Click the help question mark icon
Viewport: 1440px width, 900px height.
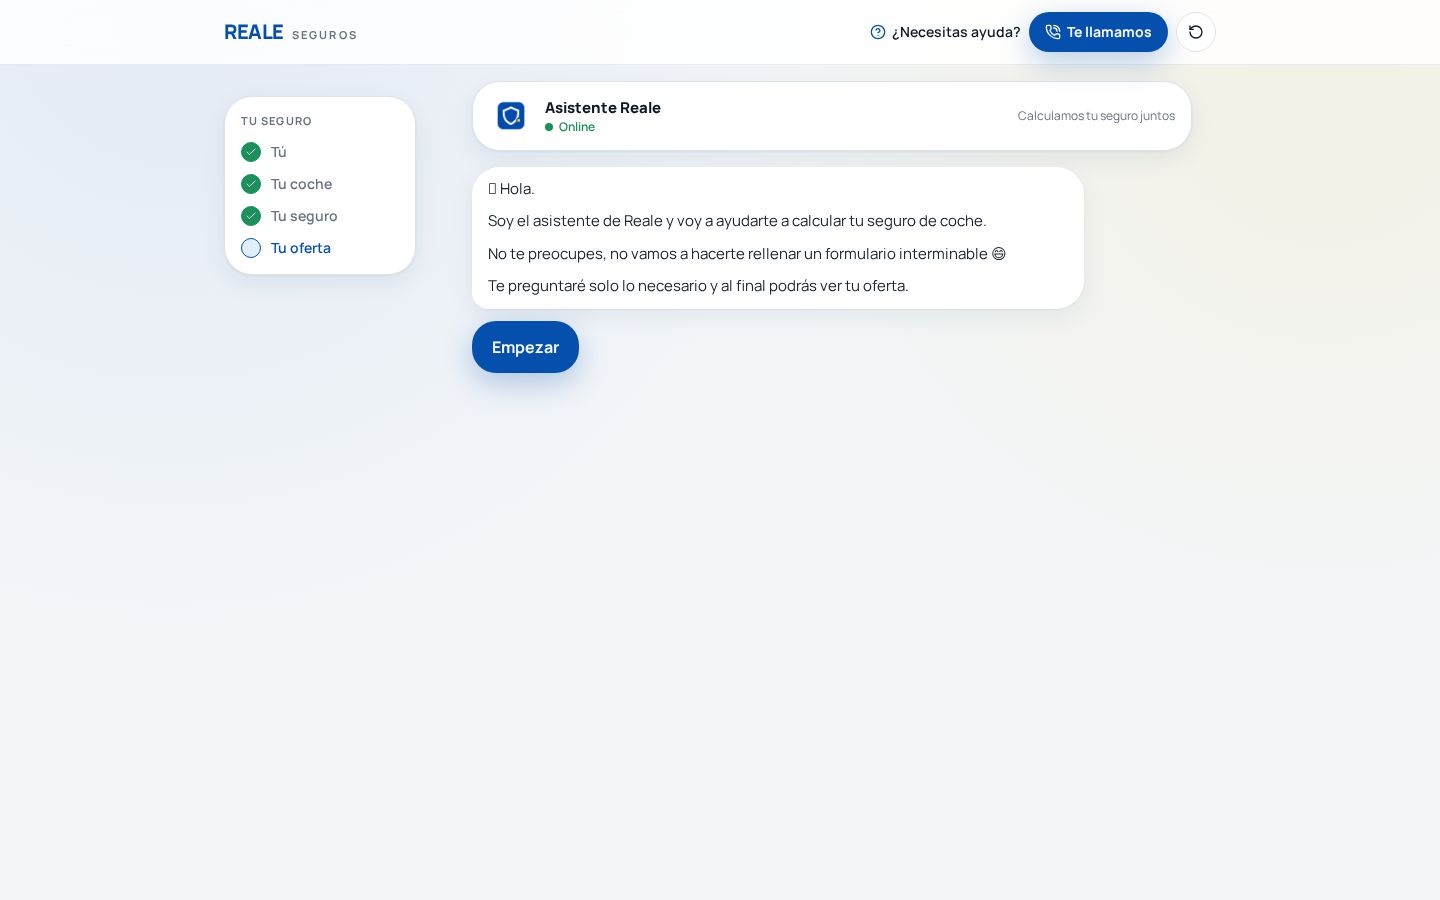click(x=878, y=32)
